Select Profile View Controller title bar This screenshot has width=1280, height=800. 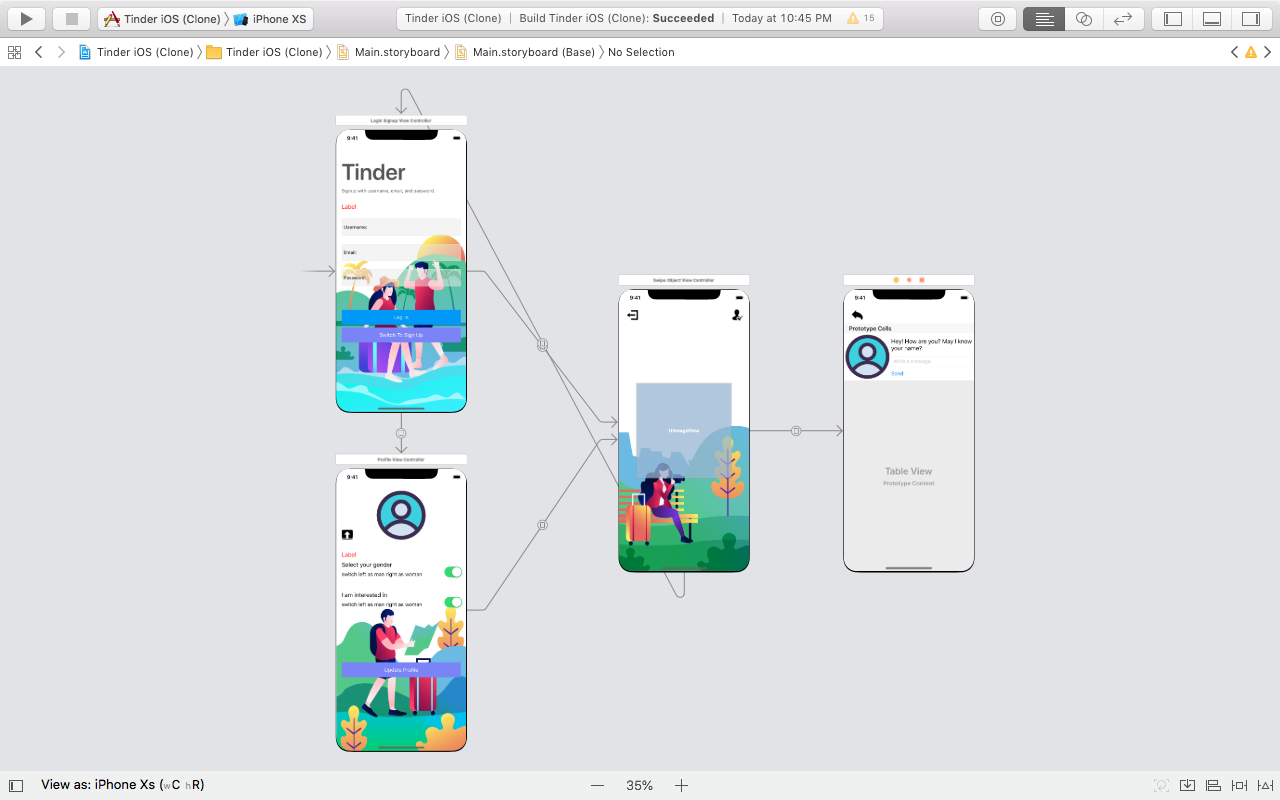click(401, 460)
